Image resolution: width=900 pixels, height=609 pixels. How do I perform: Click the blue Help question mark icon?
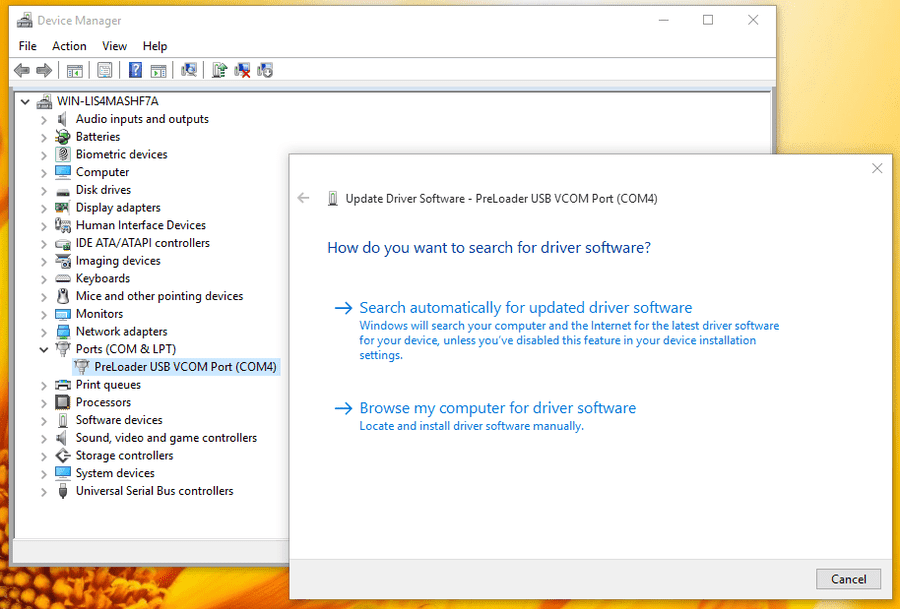tap(135, 71)
